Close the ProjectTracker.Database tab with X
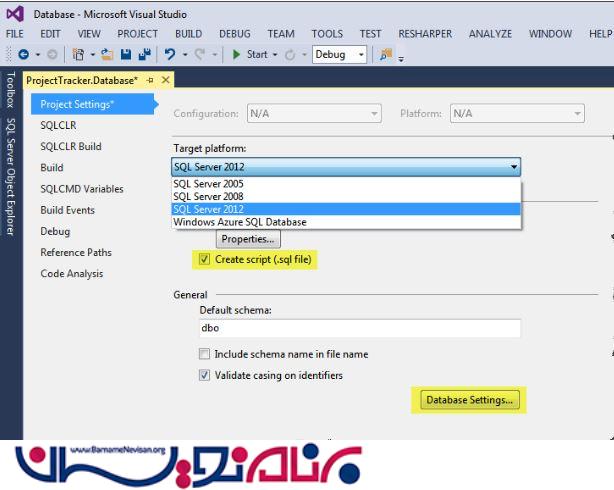The image size is (614, 490). click(165, 80)
